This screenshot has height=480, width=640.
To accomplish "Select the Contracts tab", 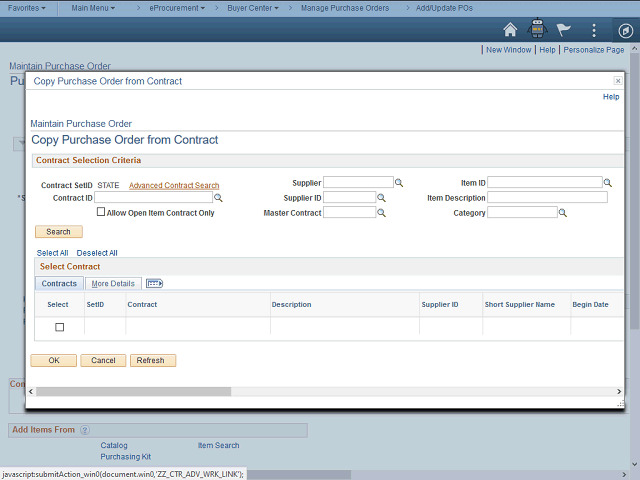I will click(59, 284).
